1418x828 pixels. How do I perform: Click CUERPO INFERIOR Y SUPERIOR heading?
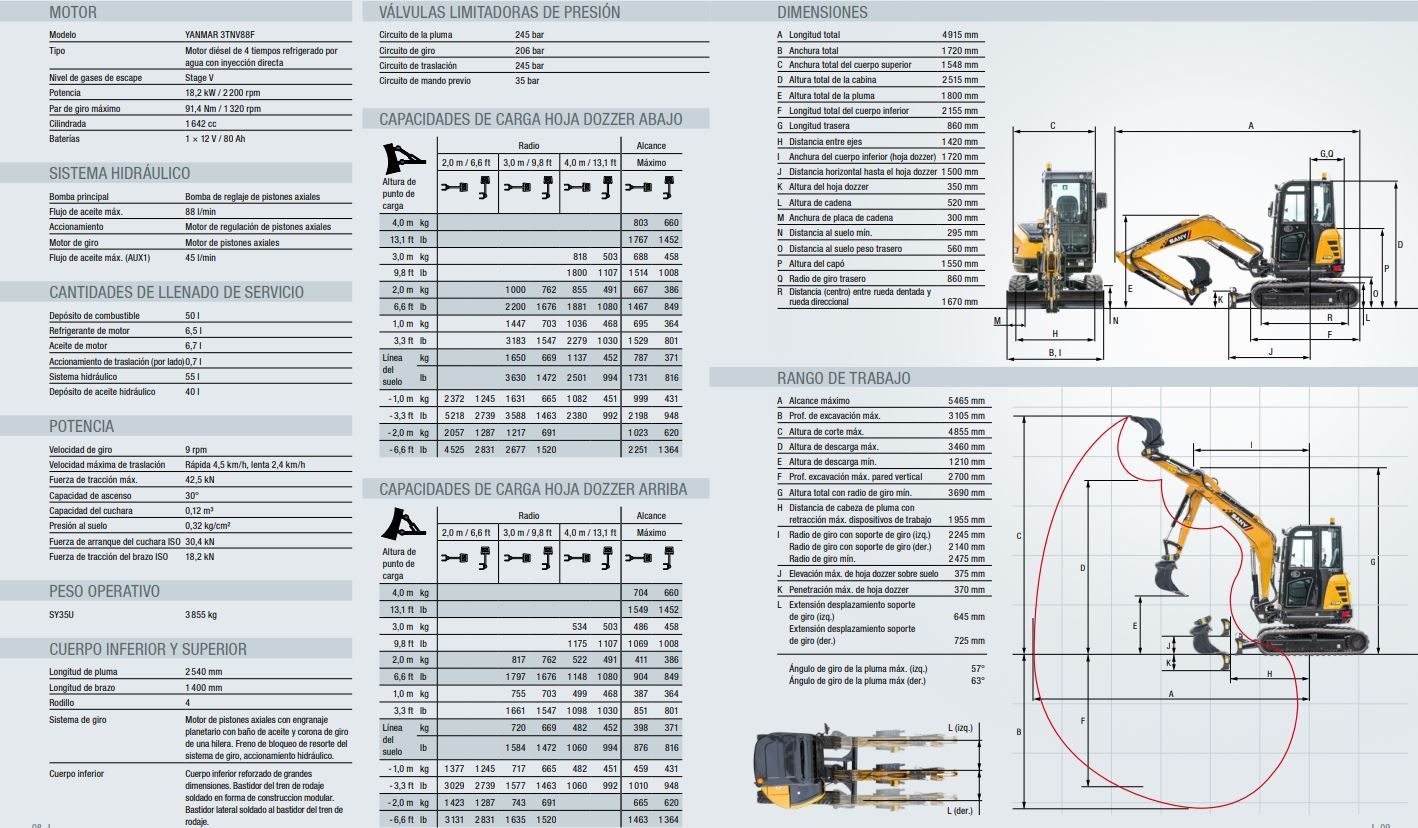click(x=148, y=649)
